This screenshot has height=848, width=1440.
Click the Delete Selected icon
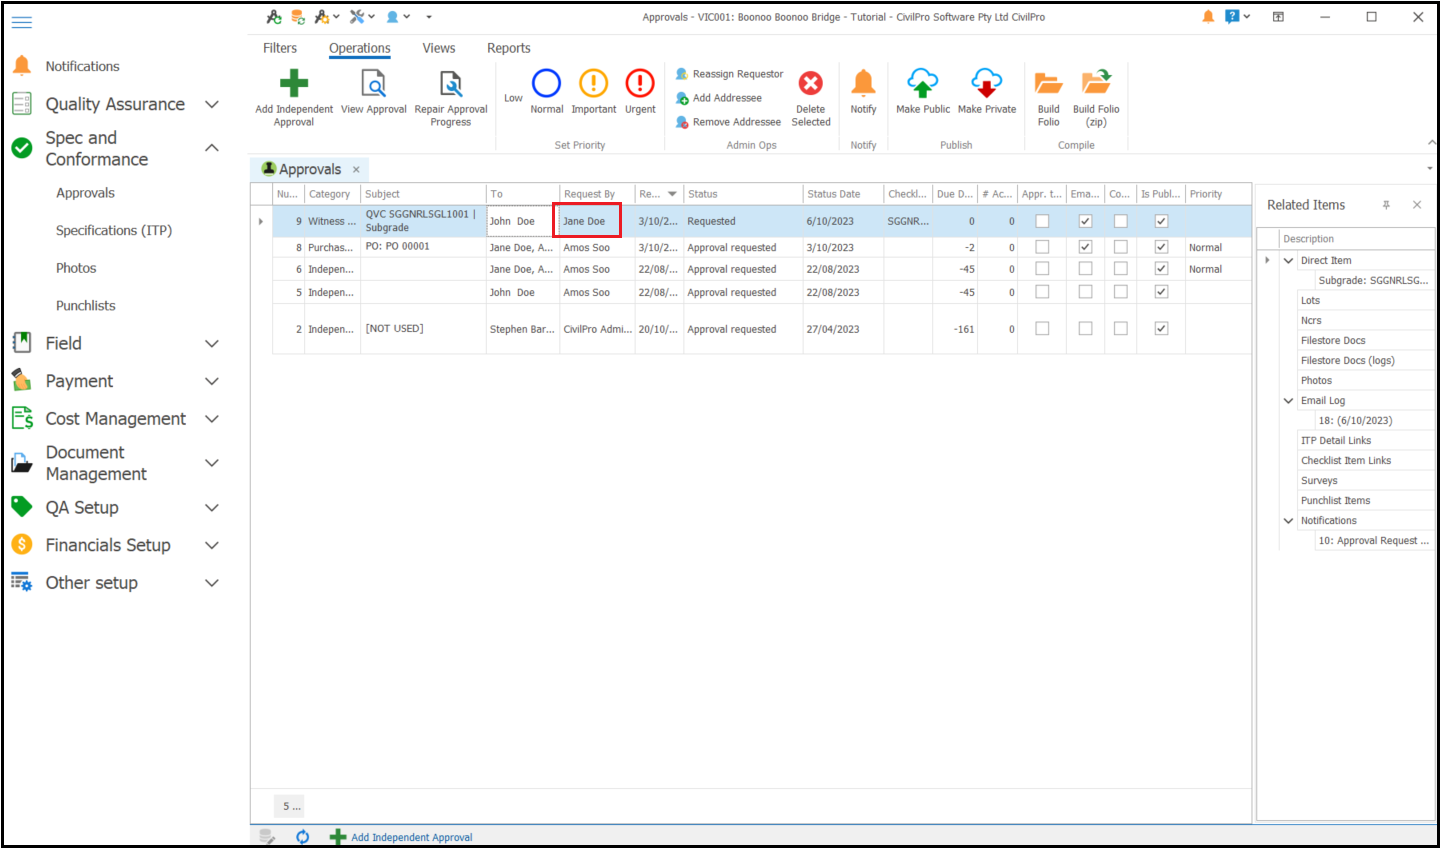coord(811,83)
